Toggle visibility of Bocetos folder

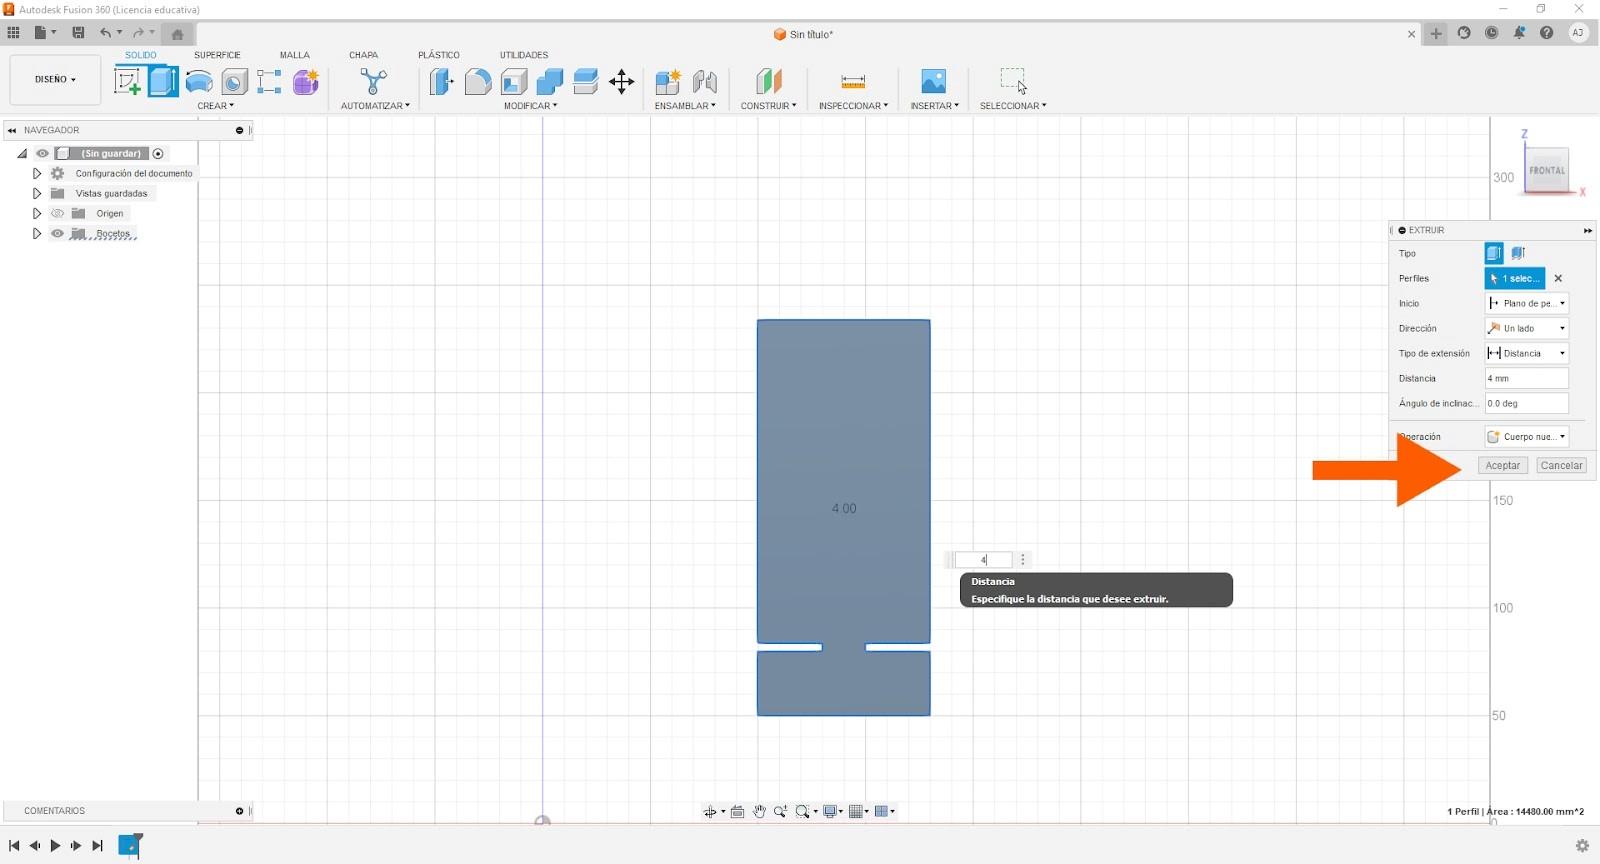pos(57,234)
